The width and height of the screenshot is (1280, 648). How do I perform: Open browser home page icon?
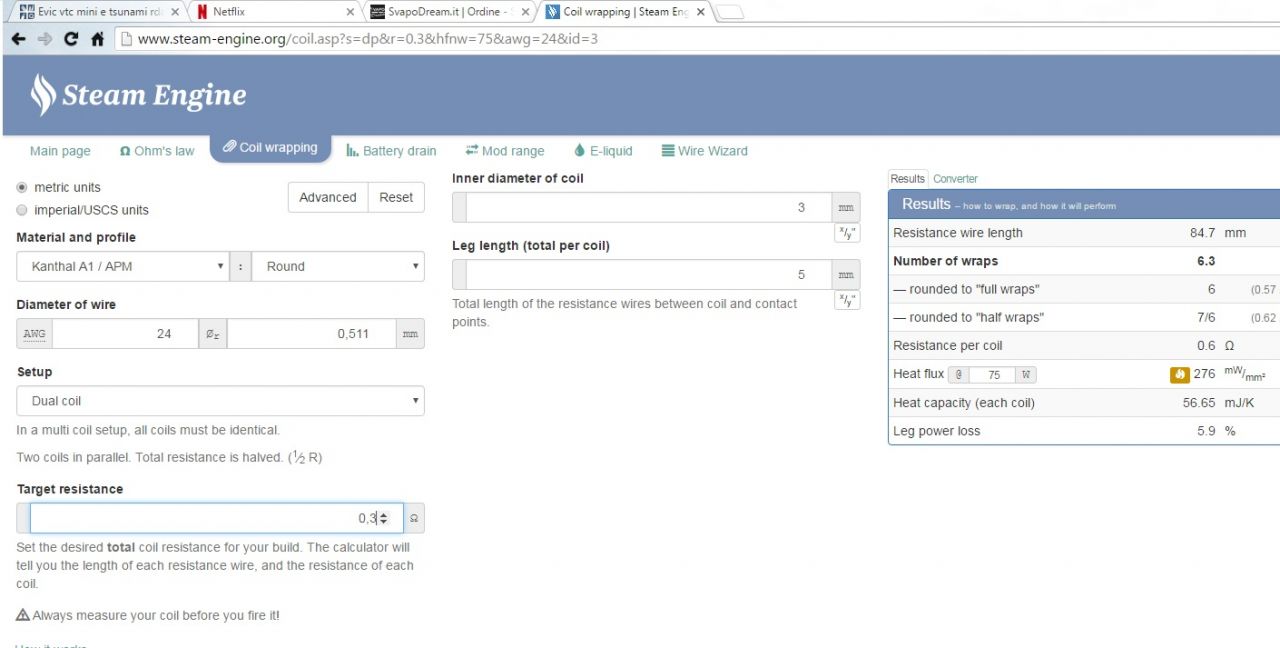pos(97,39)
